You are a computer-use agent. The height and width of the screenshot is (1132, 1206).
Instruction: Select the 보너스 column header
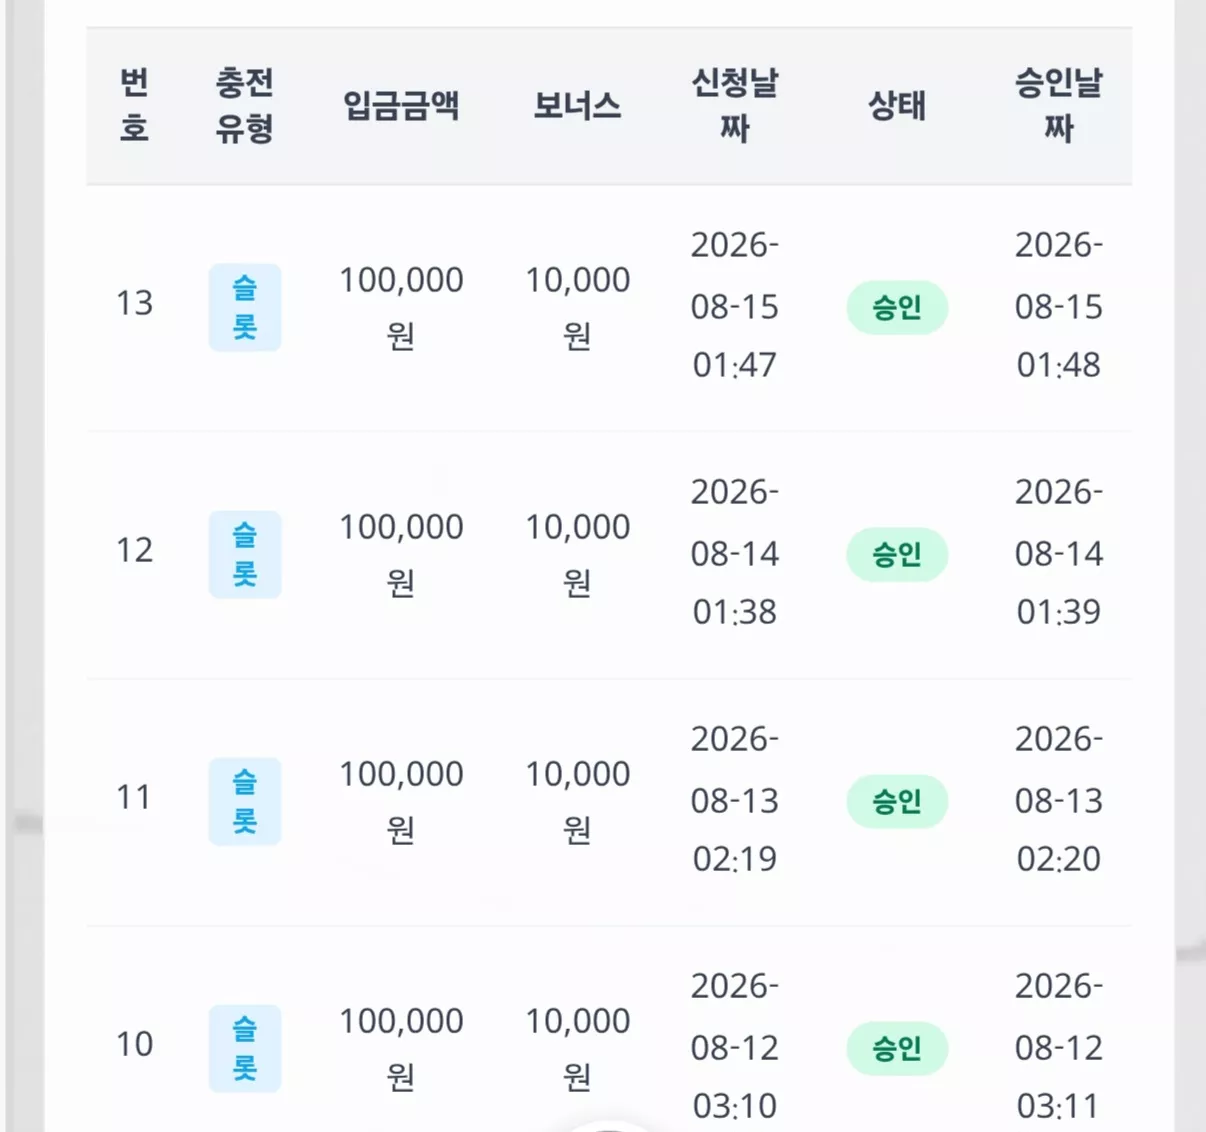(577, 105)
